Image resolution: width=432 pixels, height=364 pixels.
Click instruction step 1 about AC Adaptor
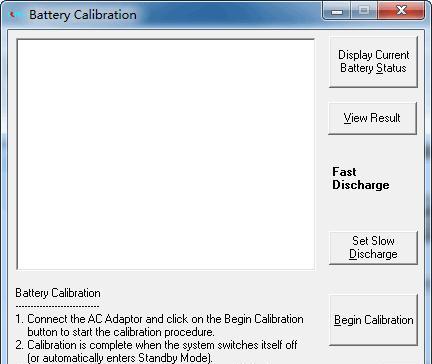[159, 319]
